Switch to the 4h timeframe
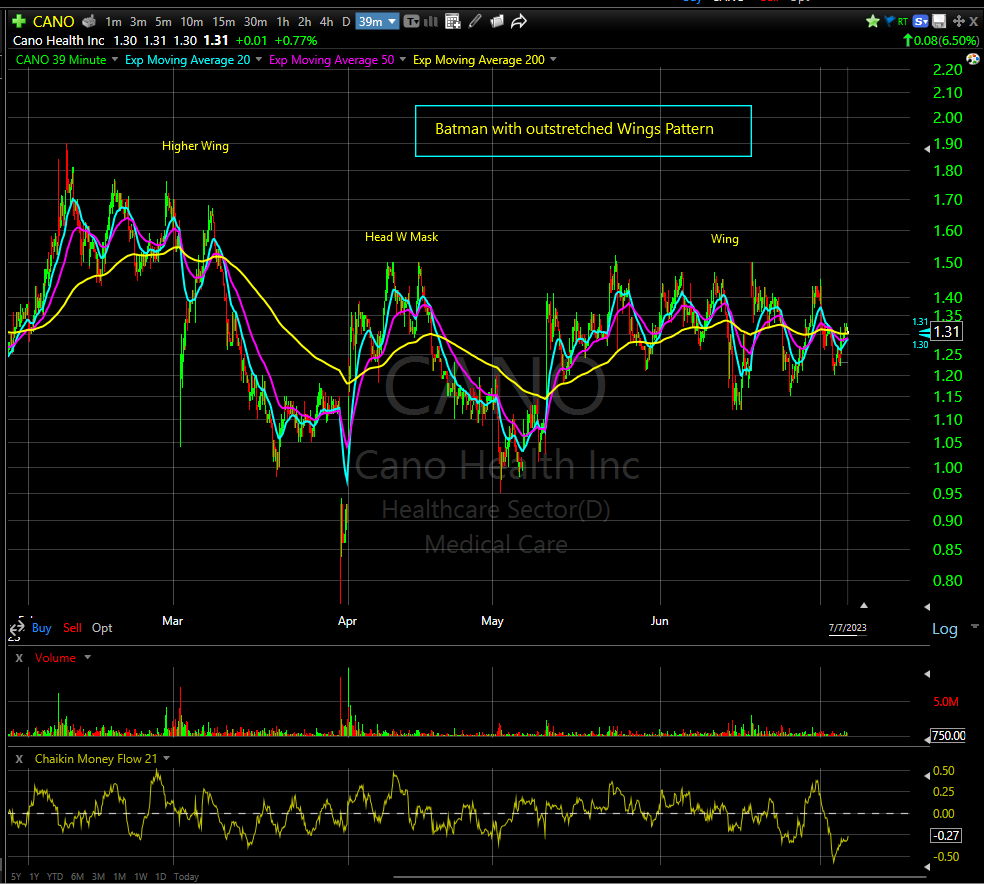This screenshot has width=984, height=884. coord(326,22)
